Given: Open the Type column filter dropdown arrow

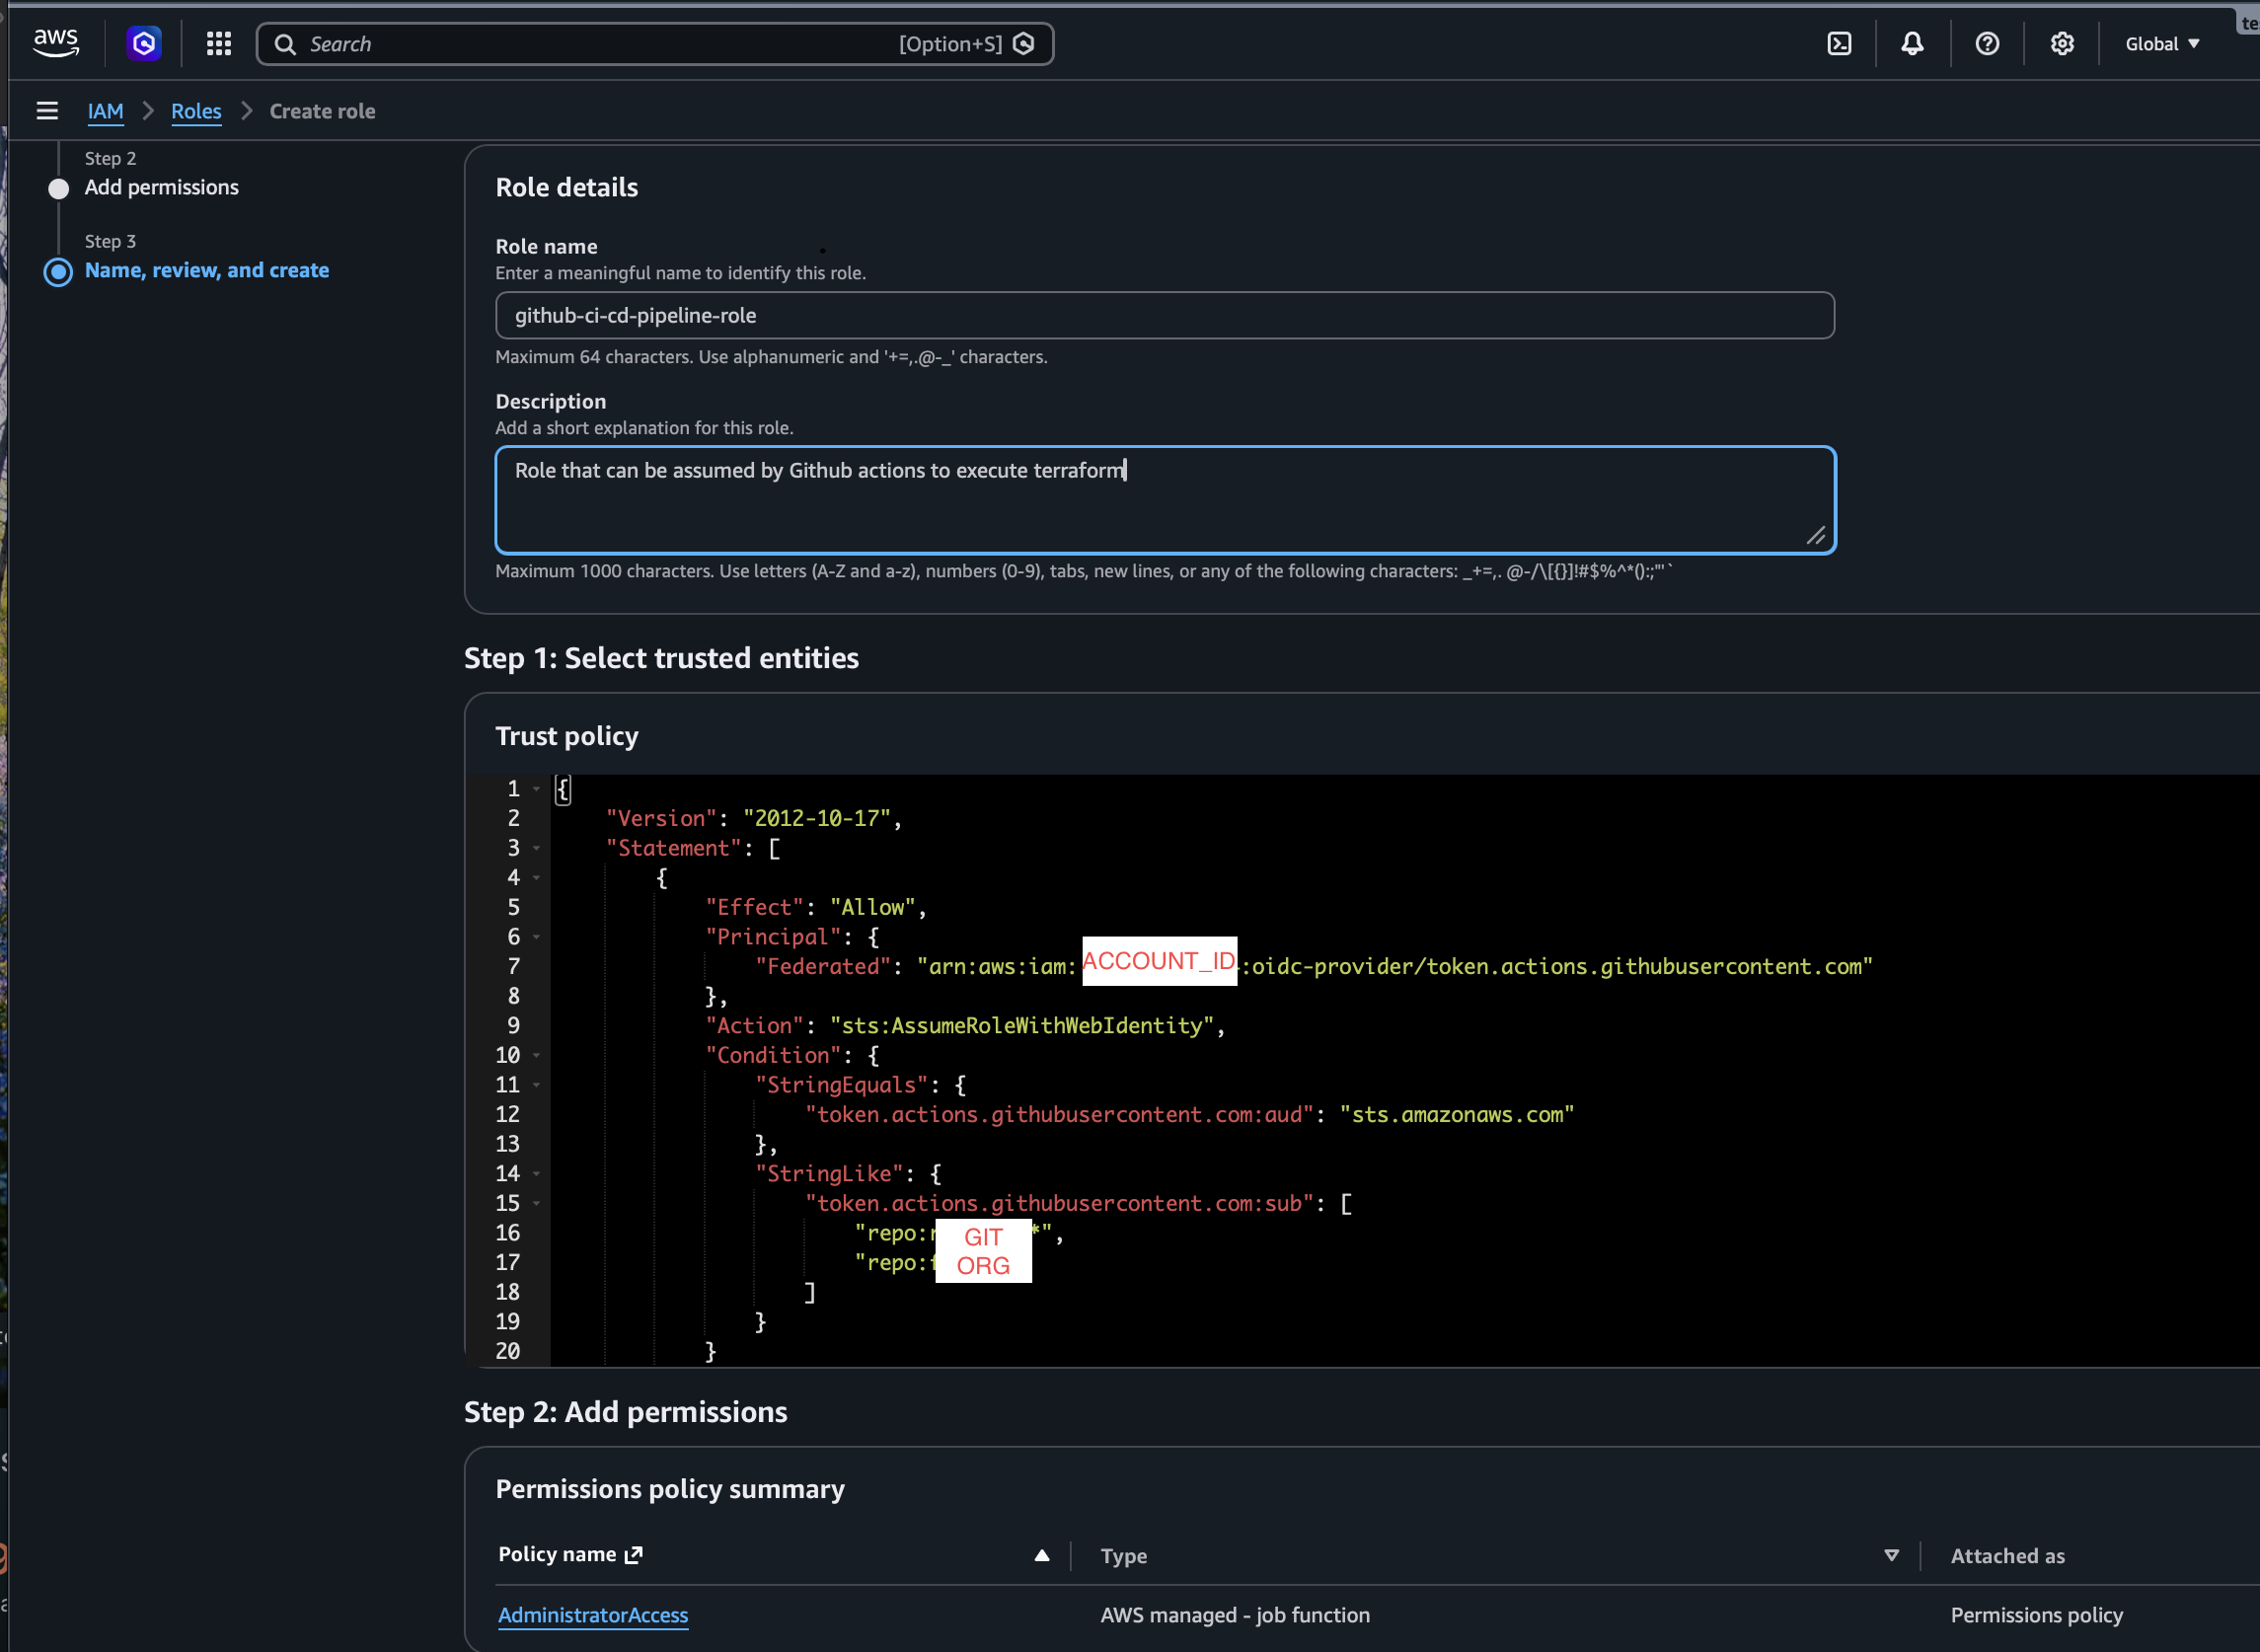Looking at the screenshot, I should pos(1891,1555).
